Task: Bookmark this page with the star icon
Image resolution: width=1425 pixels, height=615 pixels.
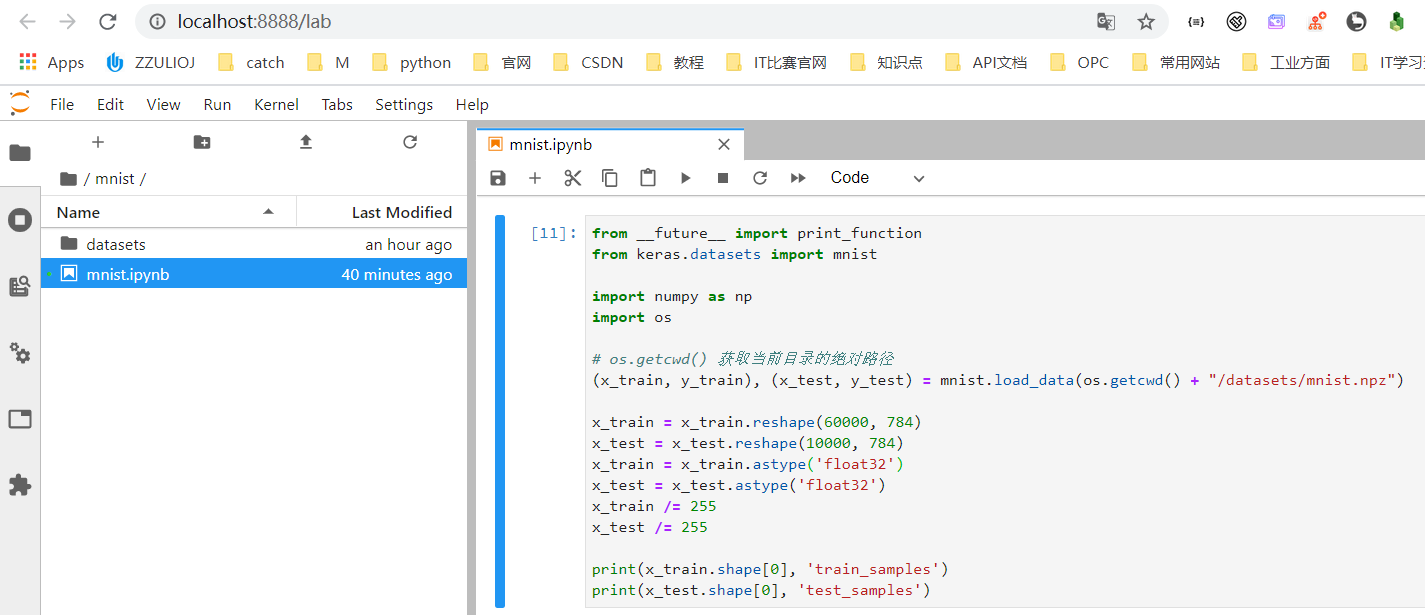Action: tap(1146, 21)
